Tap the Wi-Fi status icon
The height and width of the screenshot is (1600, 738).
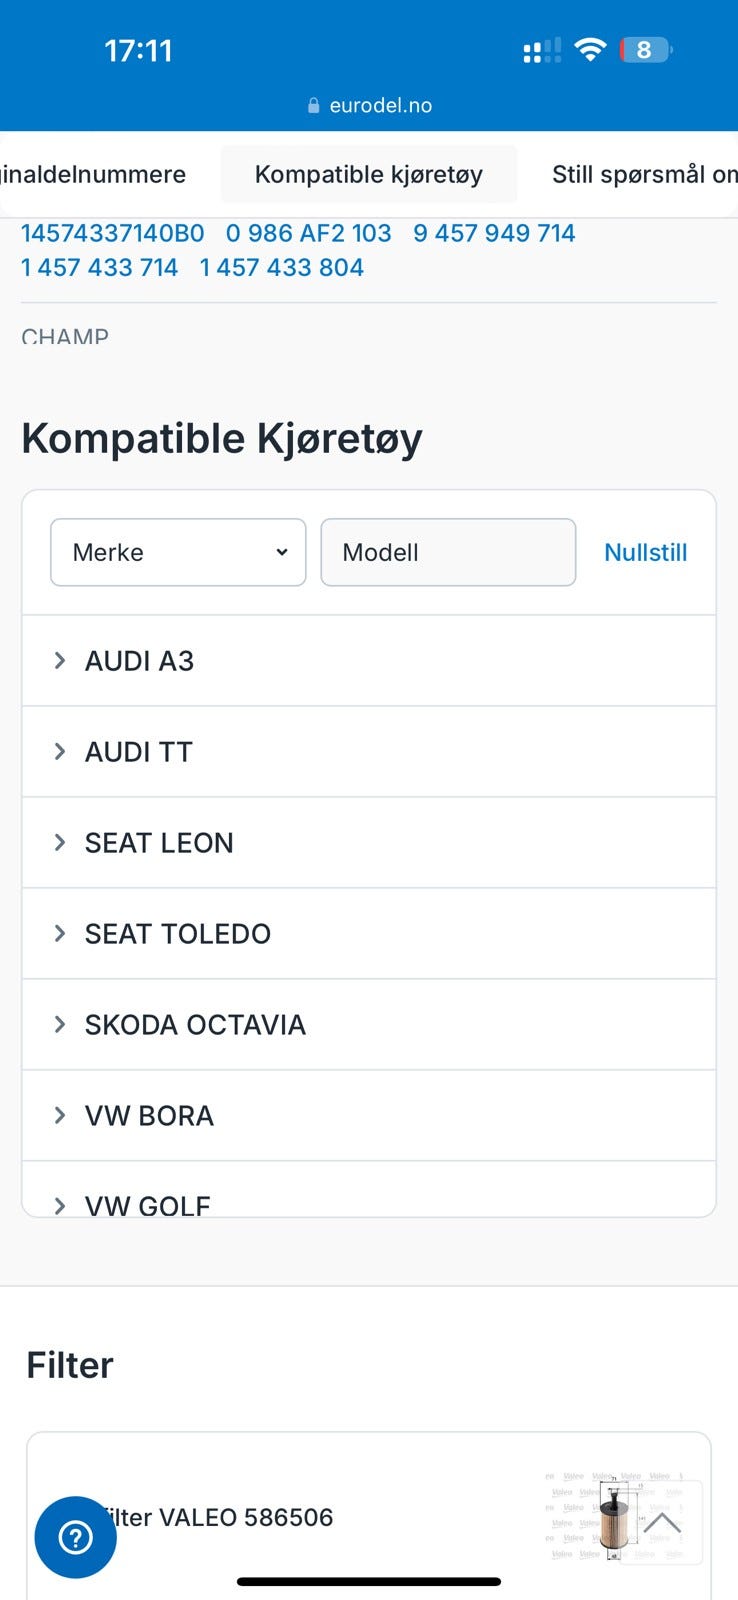pyautogui.click(x=591, y=50)
